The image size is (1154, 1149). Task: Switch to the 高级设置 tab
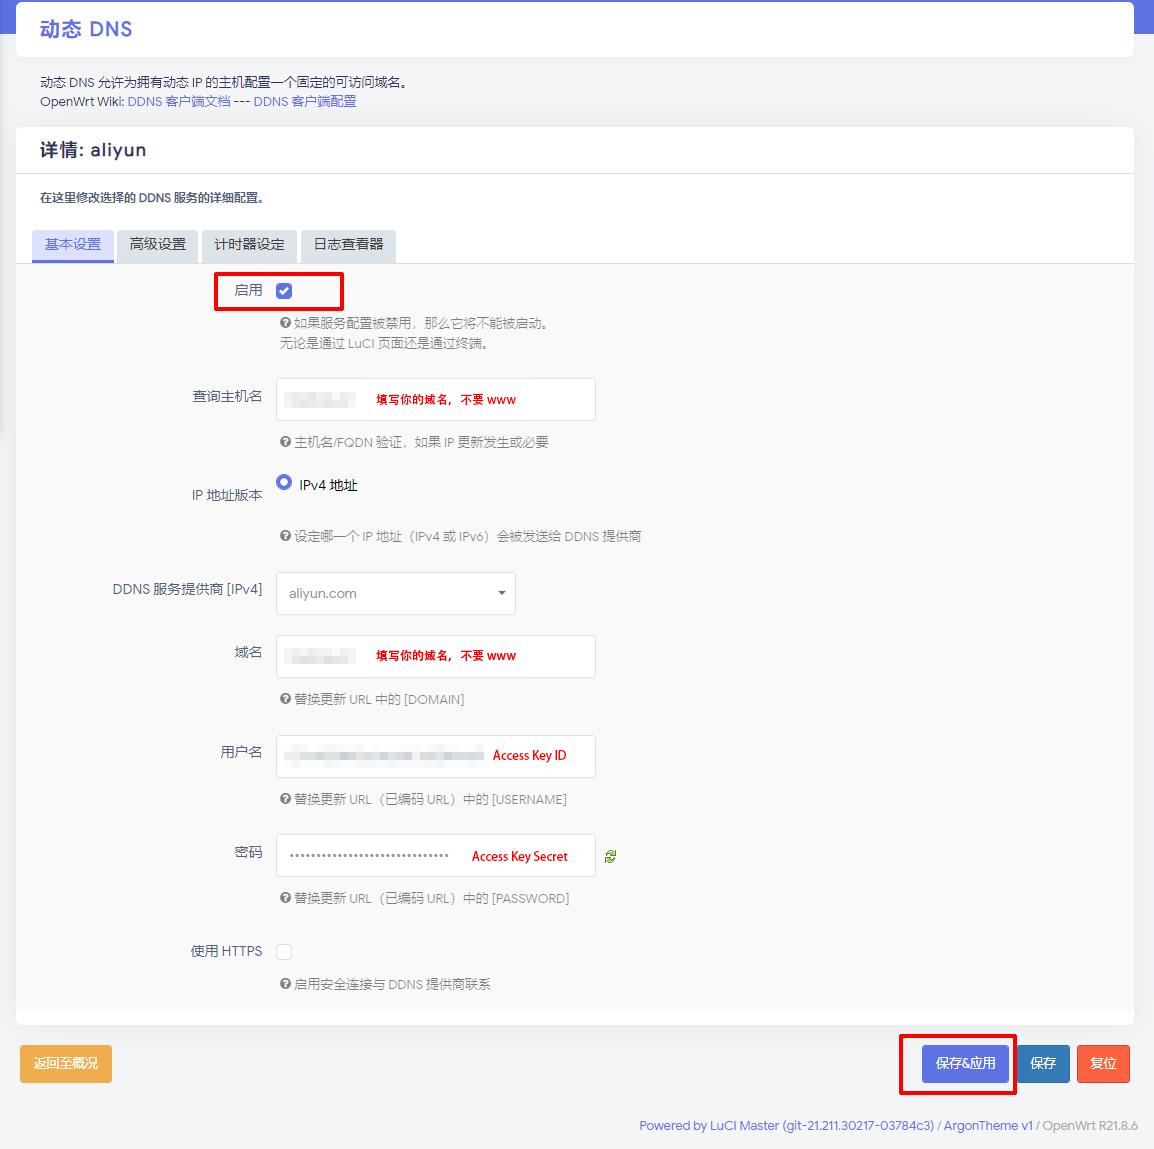(157, 245)
